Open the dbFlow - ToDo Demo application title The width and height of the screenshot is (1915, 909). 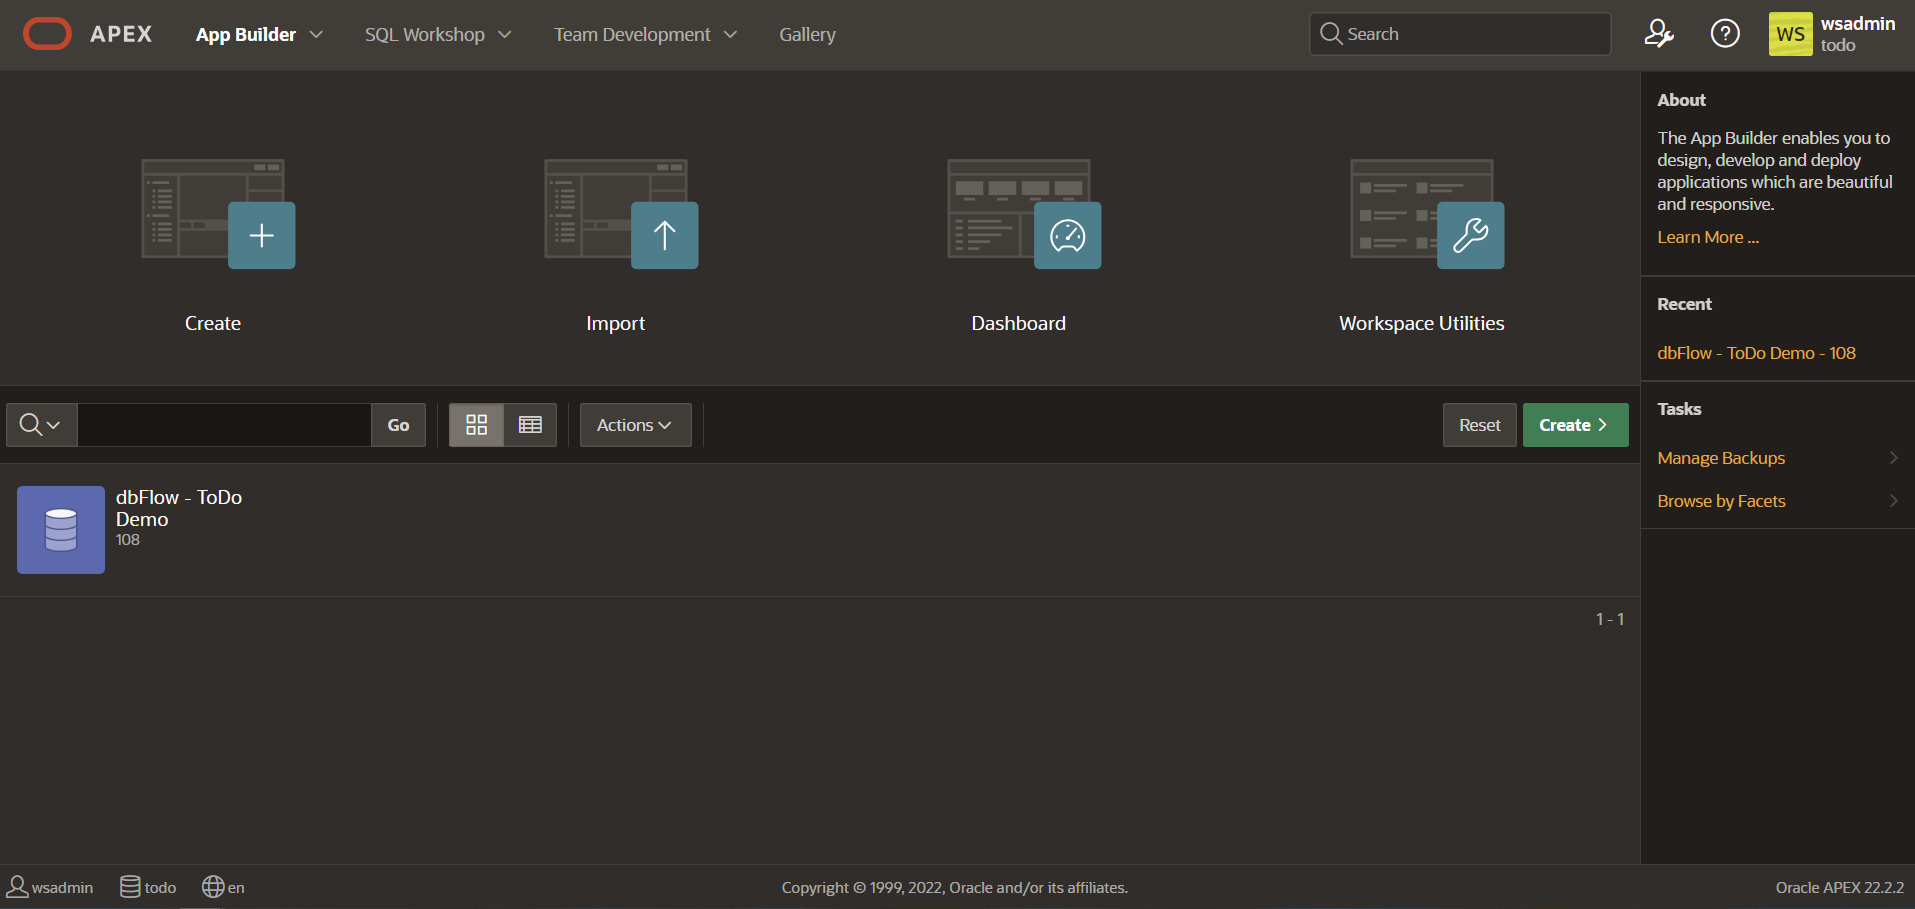point(179,508)
